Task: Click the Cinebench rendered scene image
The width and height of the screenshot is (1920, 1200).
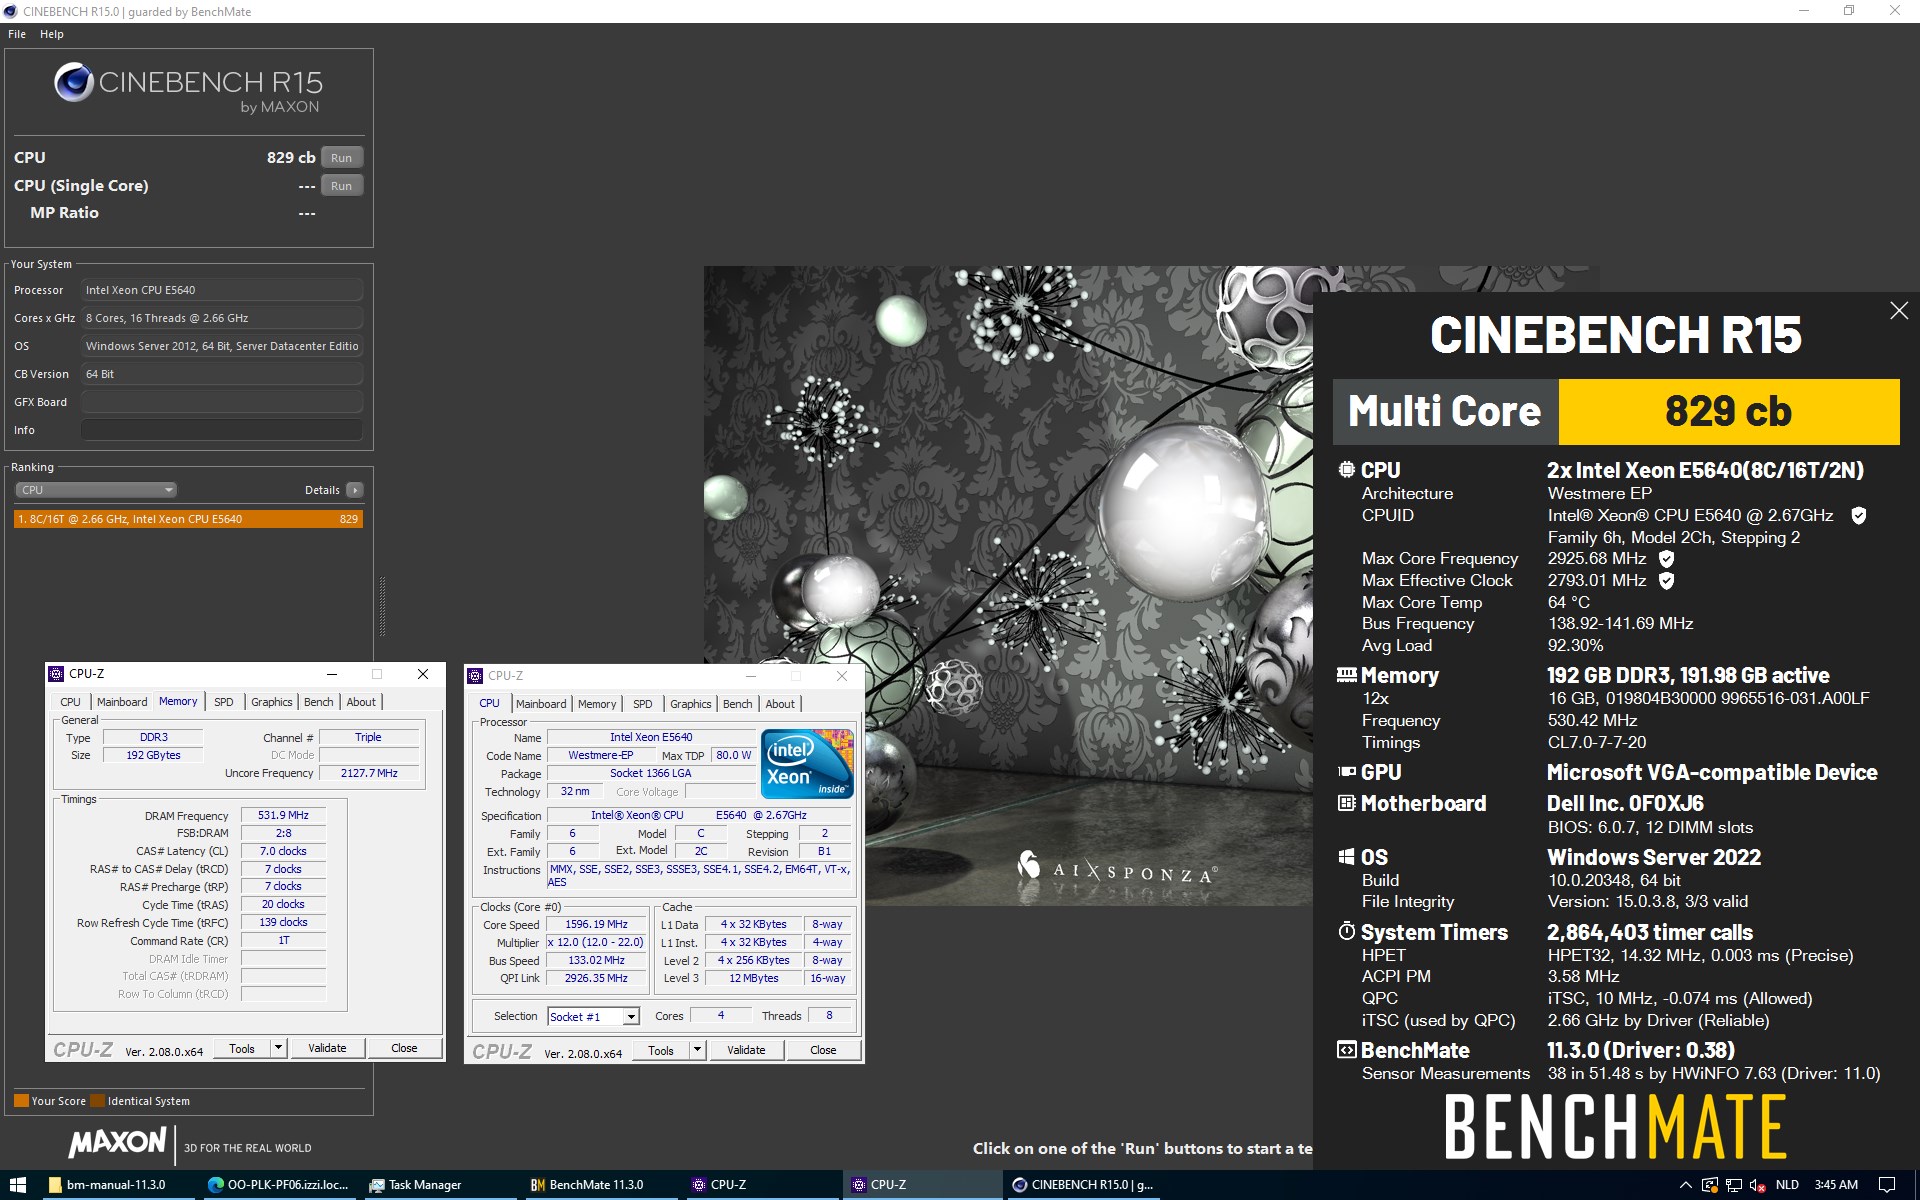Action: pos(1008,585)
